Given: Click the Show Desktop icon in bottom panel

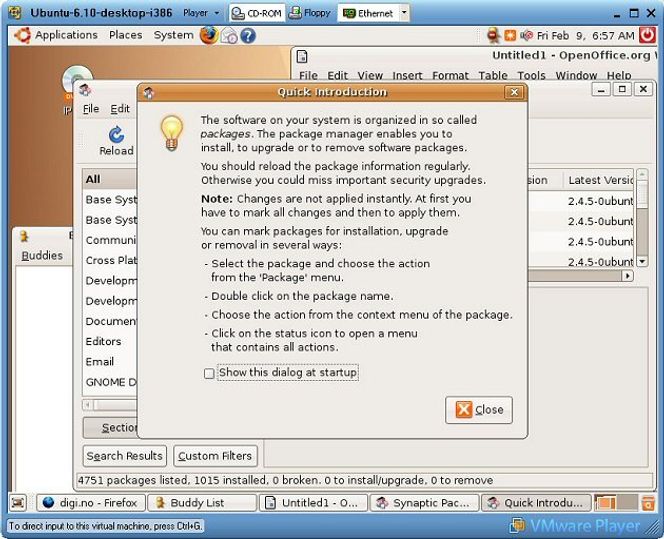Looking at the screenshot, I should 18,503.
